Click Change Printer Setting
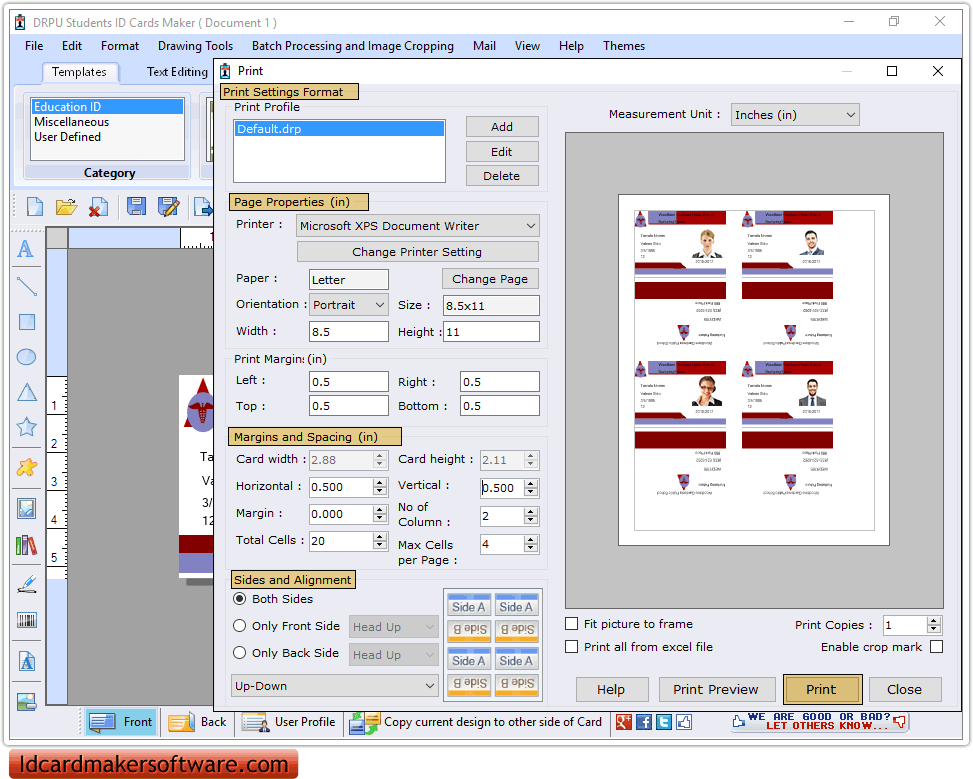The width and height of the screenshot is (973, 779). (417, 251)
